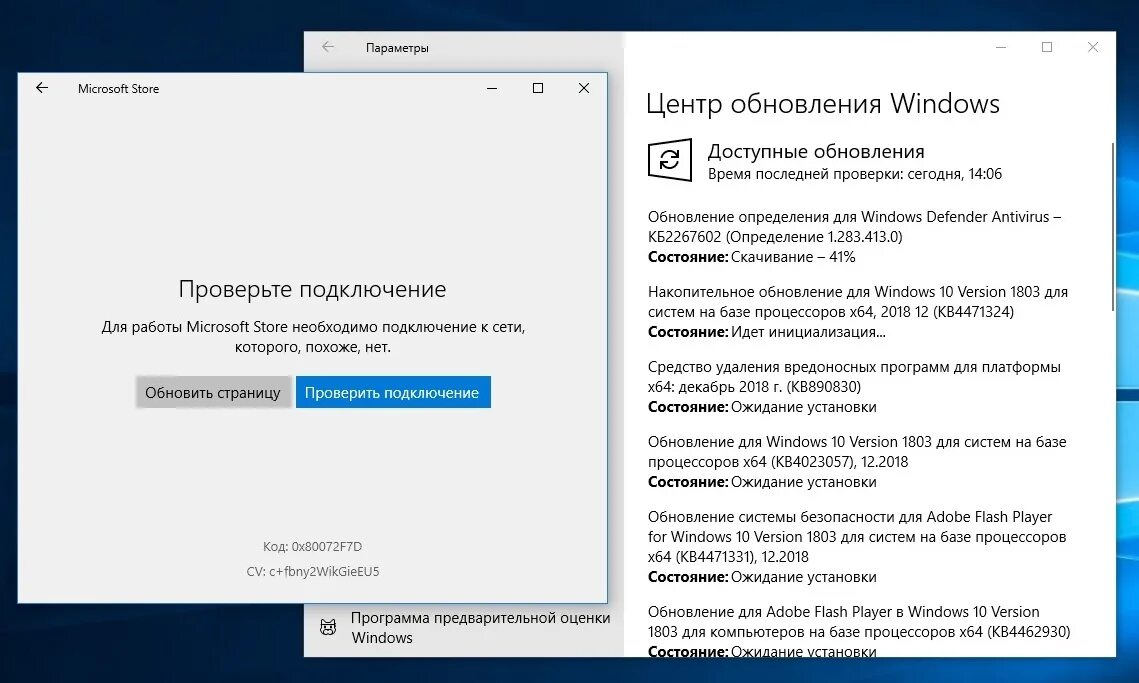Click the cat icon for Программа предварительной оценки

click(x=328, y=627)
